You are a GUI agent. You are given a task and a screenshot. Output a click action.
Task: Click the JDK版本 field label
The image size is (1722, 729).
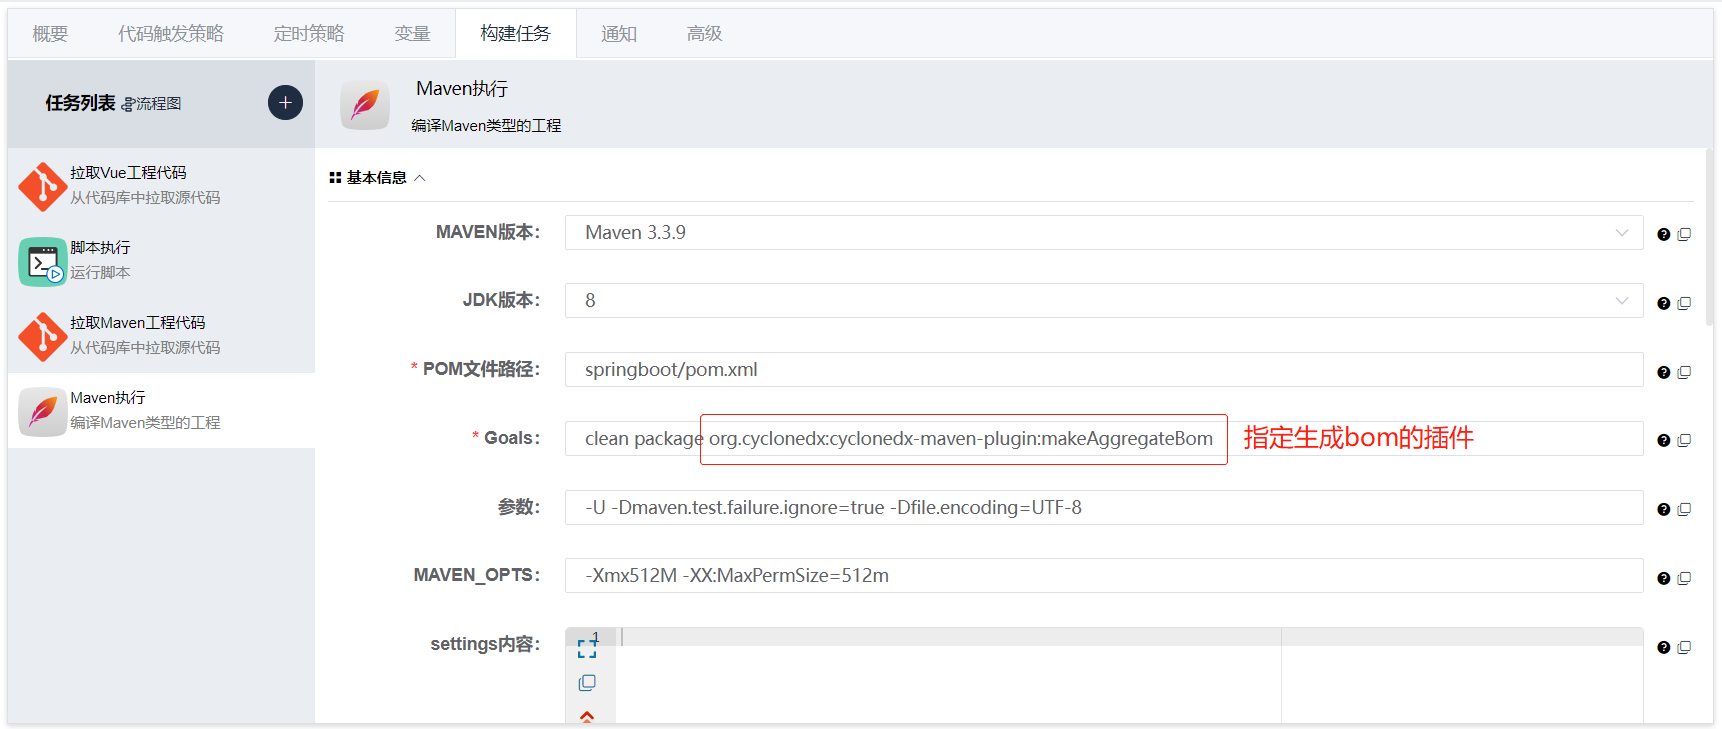click(x=501, y=300)
